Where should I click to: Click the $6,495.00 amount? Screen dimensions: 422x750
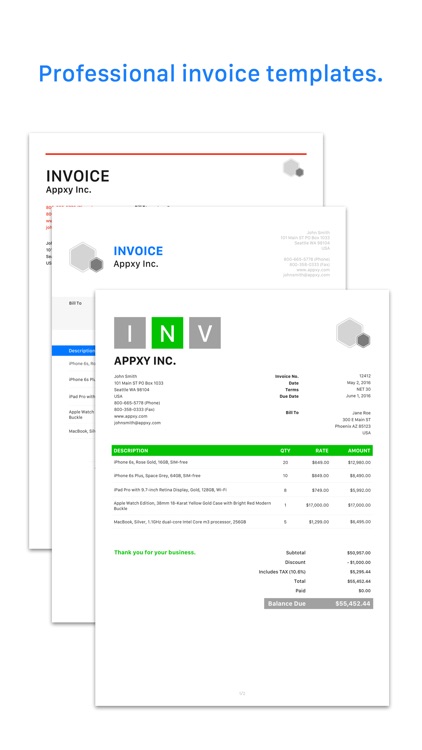point(360,522)
